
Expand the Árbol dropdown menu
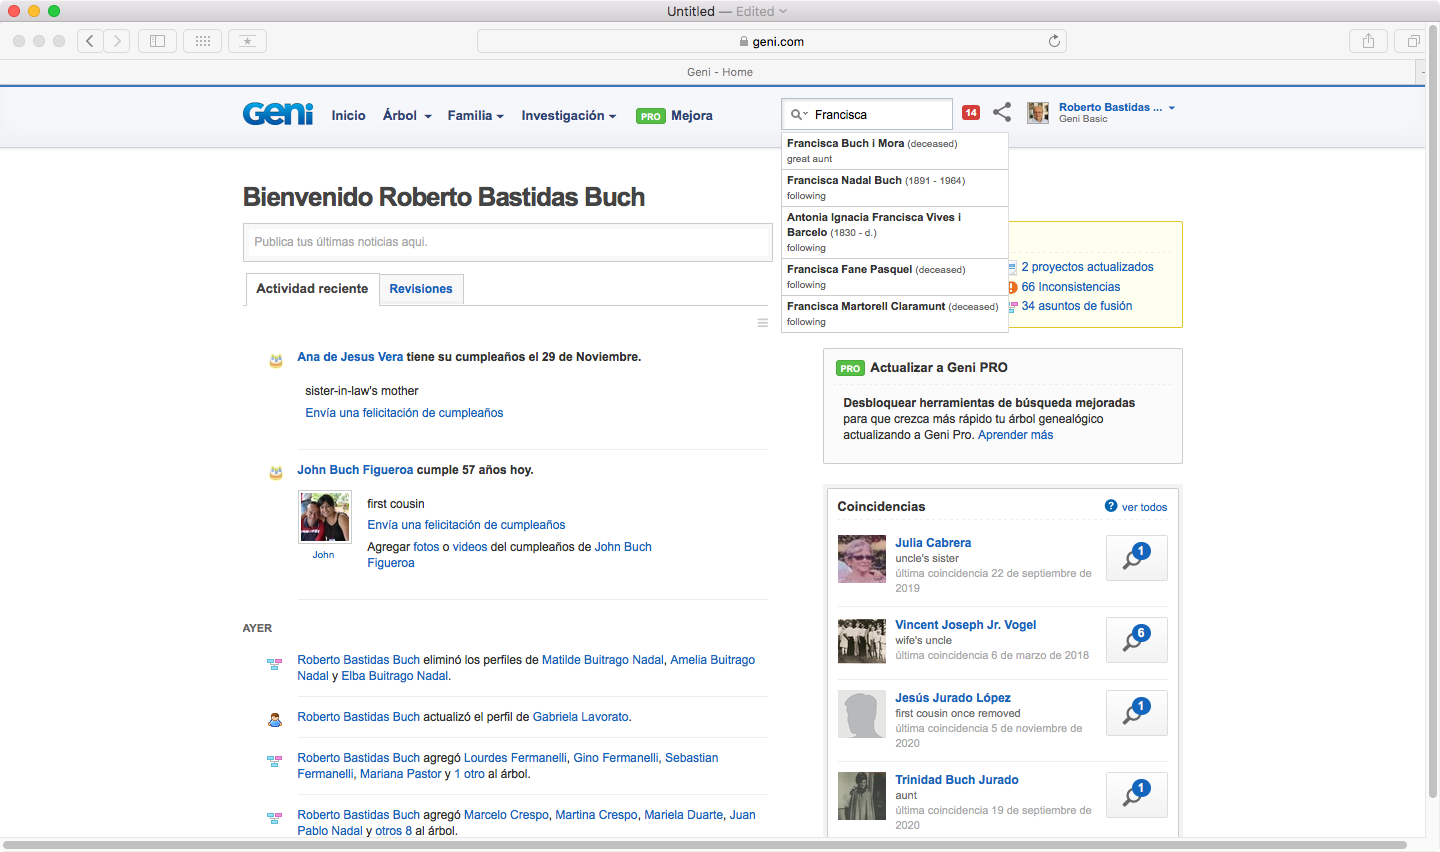click(x=406, y=116)
